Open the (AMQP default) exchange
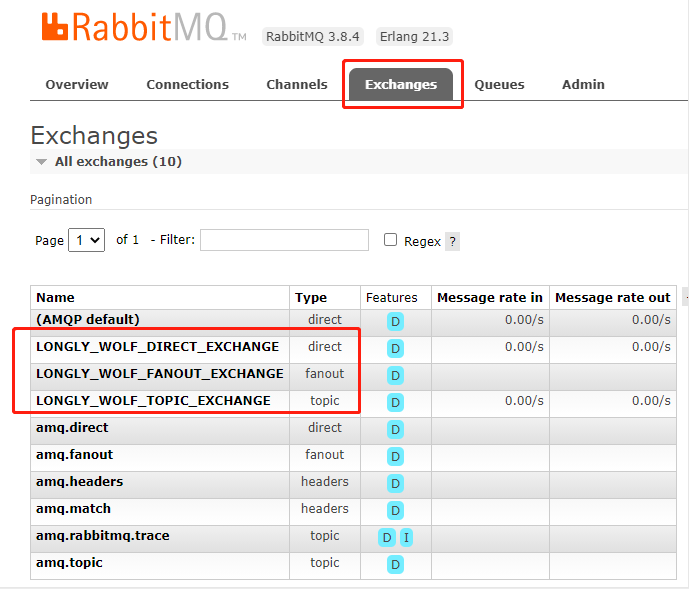The height and width of the screenshot is (589, 689). click(x=88, y=320)
